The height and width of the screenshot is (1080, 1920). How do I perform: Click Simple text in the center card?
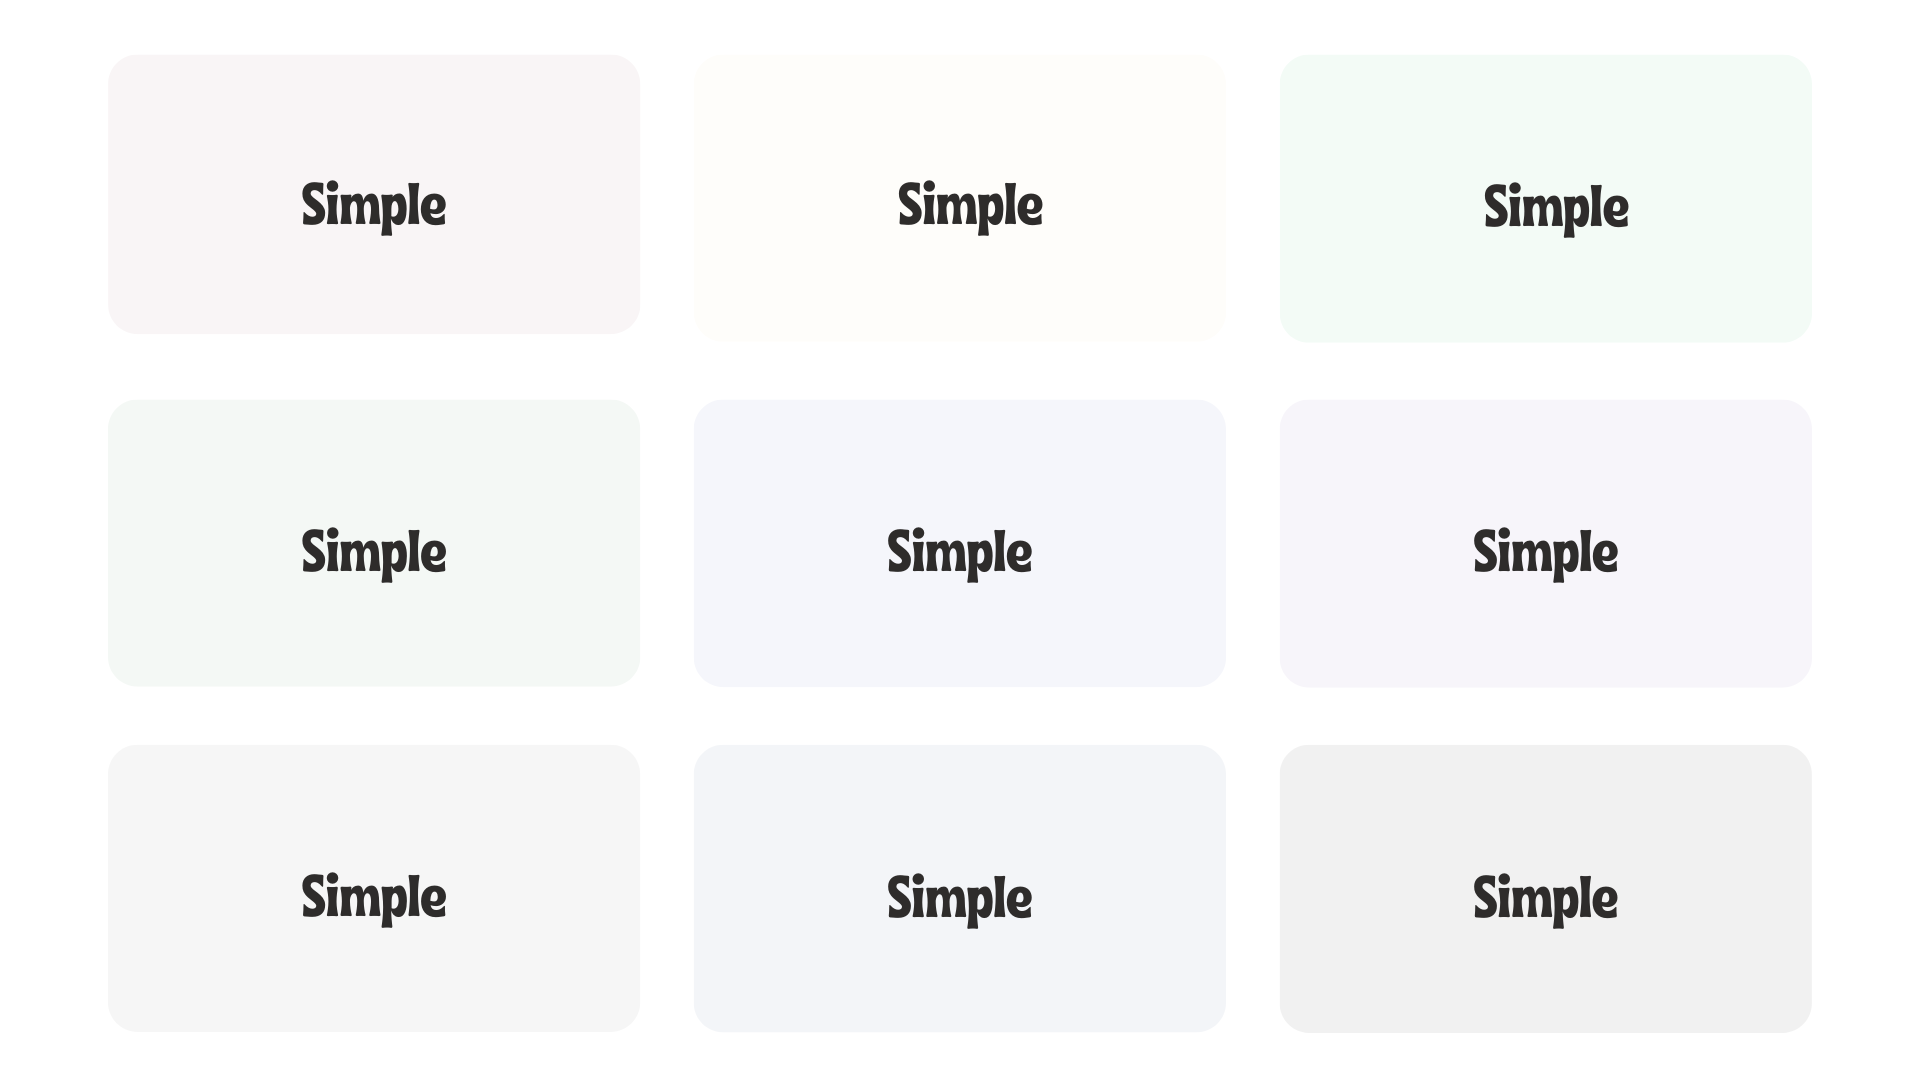click(x=960, y=553)
